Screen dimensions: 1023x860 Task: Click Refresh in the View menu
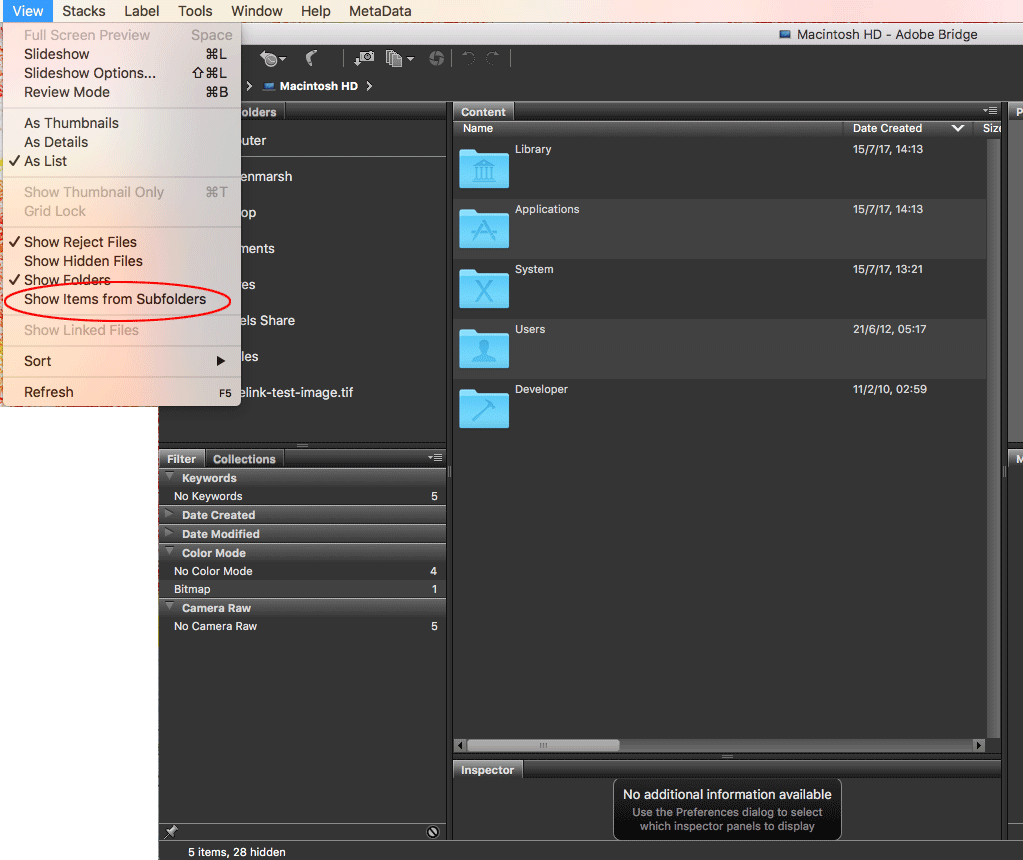(122, 392)
